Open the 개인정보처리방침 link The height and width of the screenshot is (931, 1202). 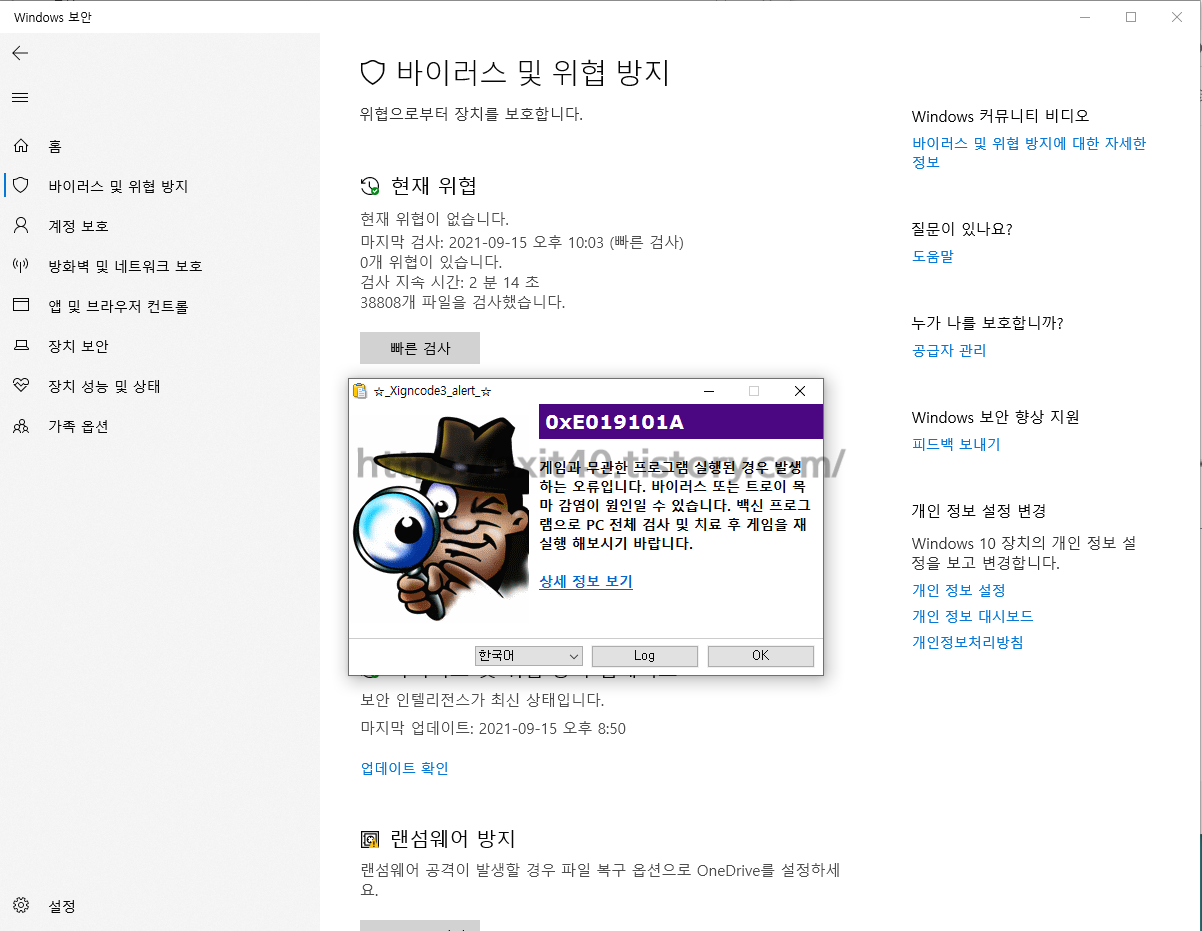tap(968, 642)
